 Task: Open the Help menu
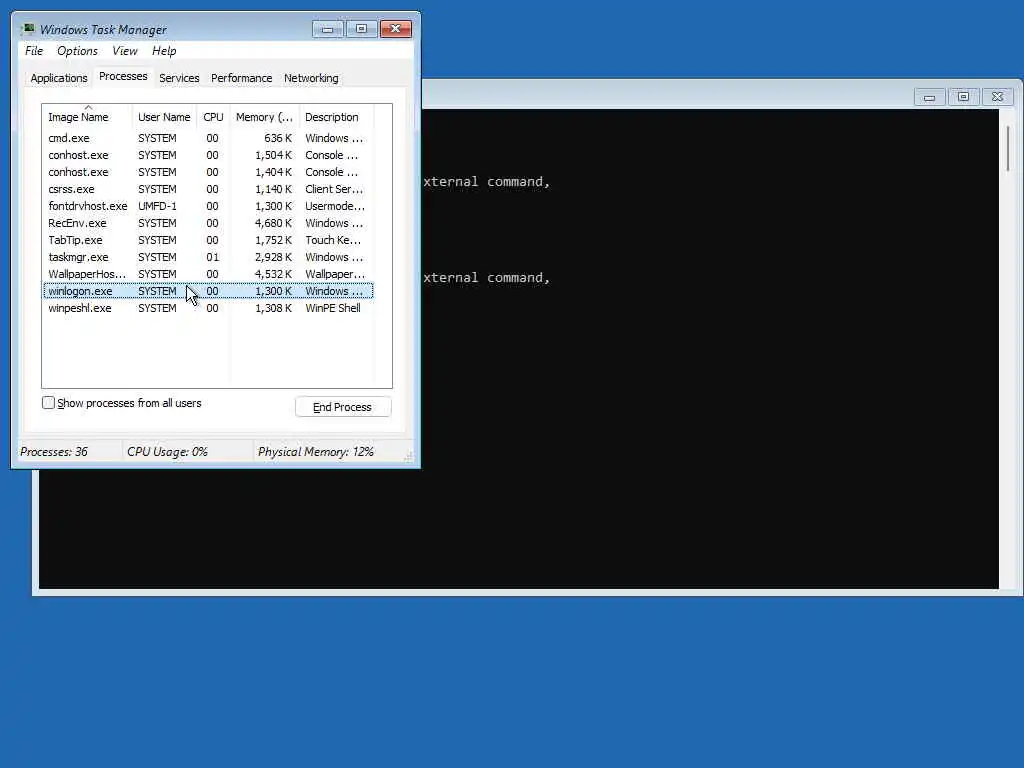[x=164, y=51]
